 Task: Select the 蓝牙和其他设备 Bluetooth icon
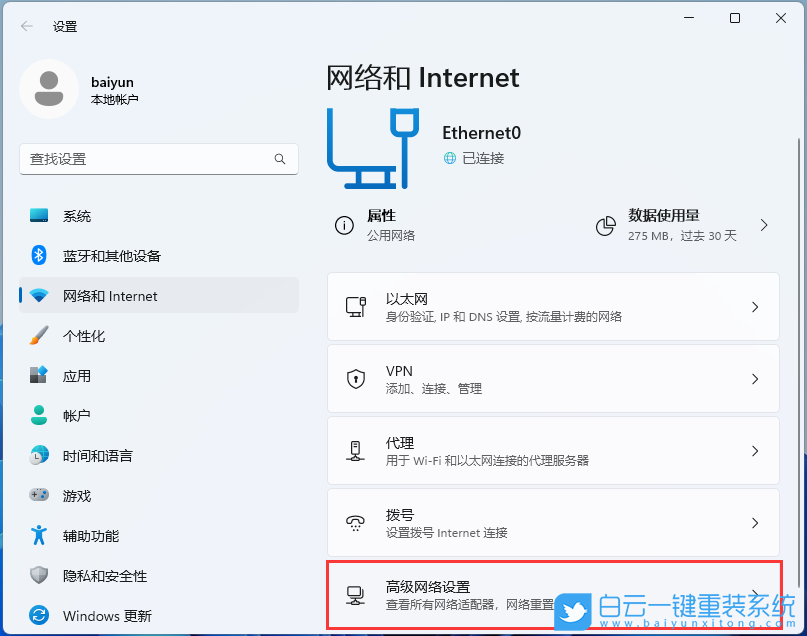(x=37, y=256)
